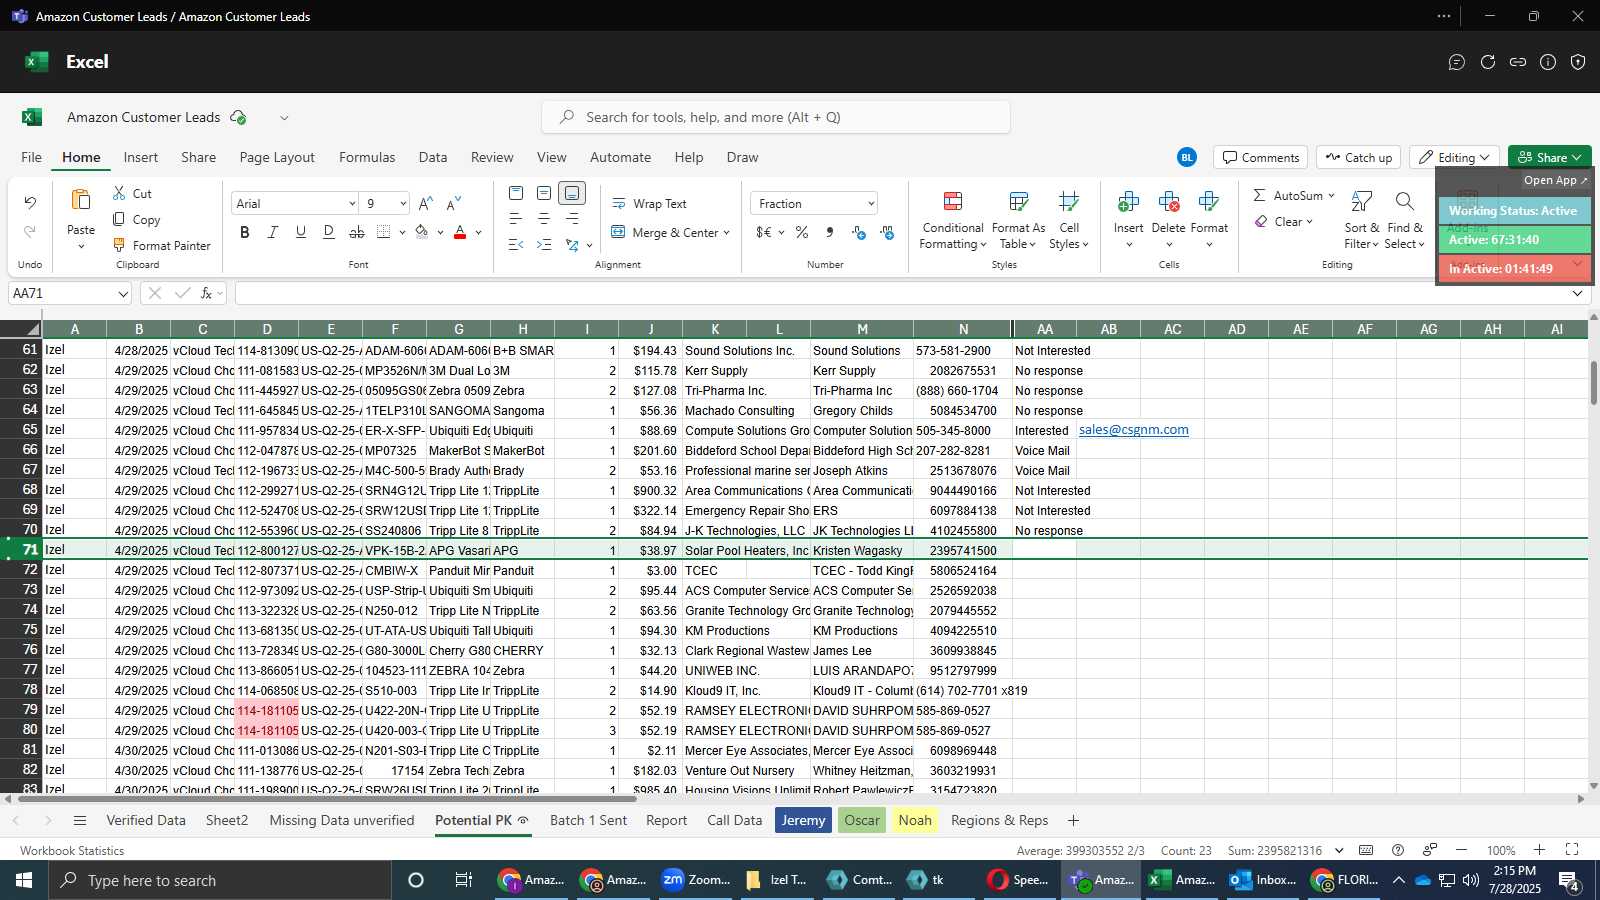Screen dimensions: 1600x900
Task: Open the sales@csgnm.com email link
Action: 1134,430
